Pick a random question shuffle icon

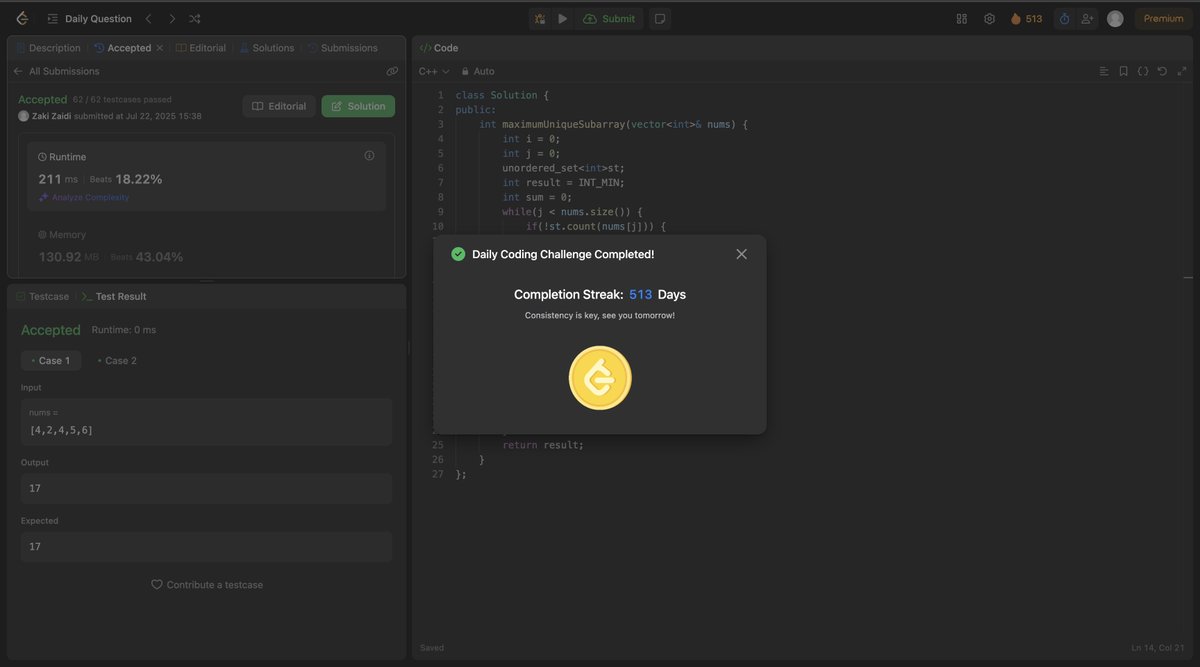point(195,18)
